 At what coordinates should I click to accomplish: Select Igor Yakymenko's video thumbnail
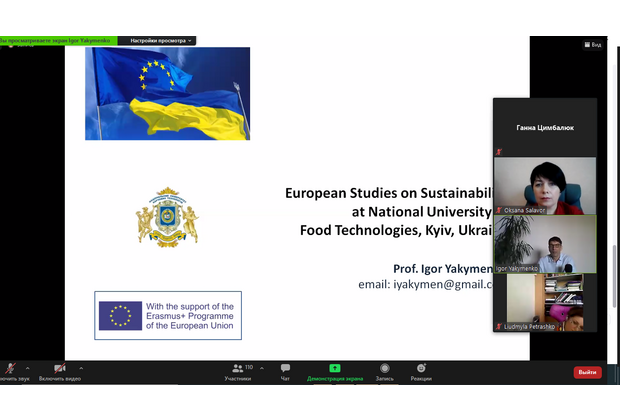545,244
